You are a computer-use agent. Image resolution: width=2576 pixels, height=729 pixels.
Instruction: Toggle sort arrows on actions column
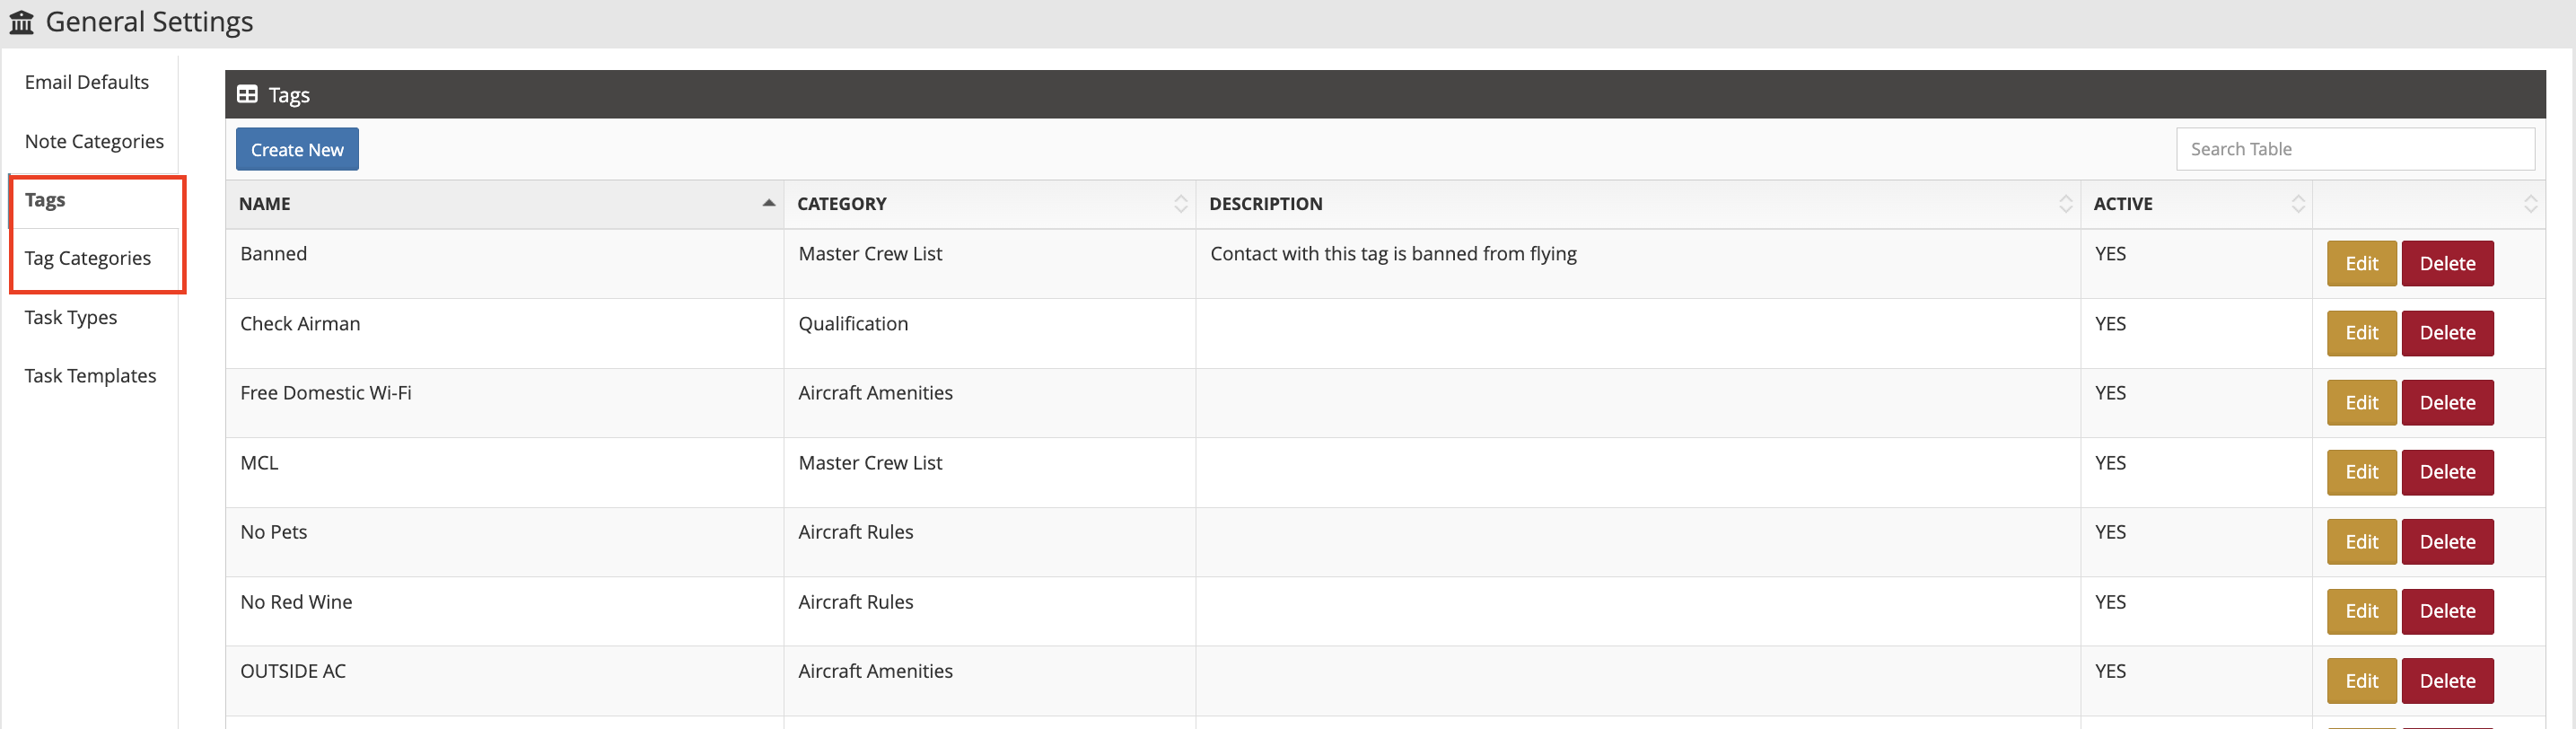click(x=2530, y=204)
